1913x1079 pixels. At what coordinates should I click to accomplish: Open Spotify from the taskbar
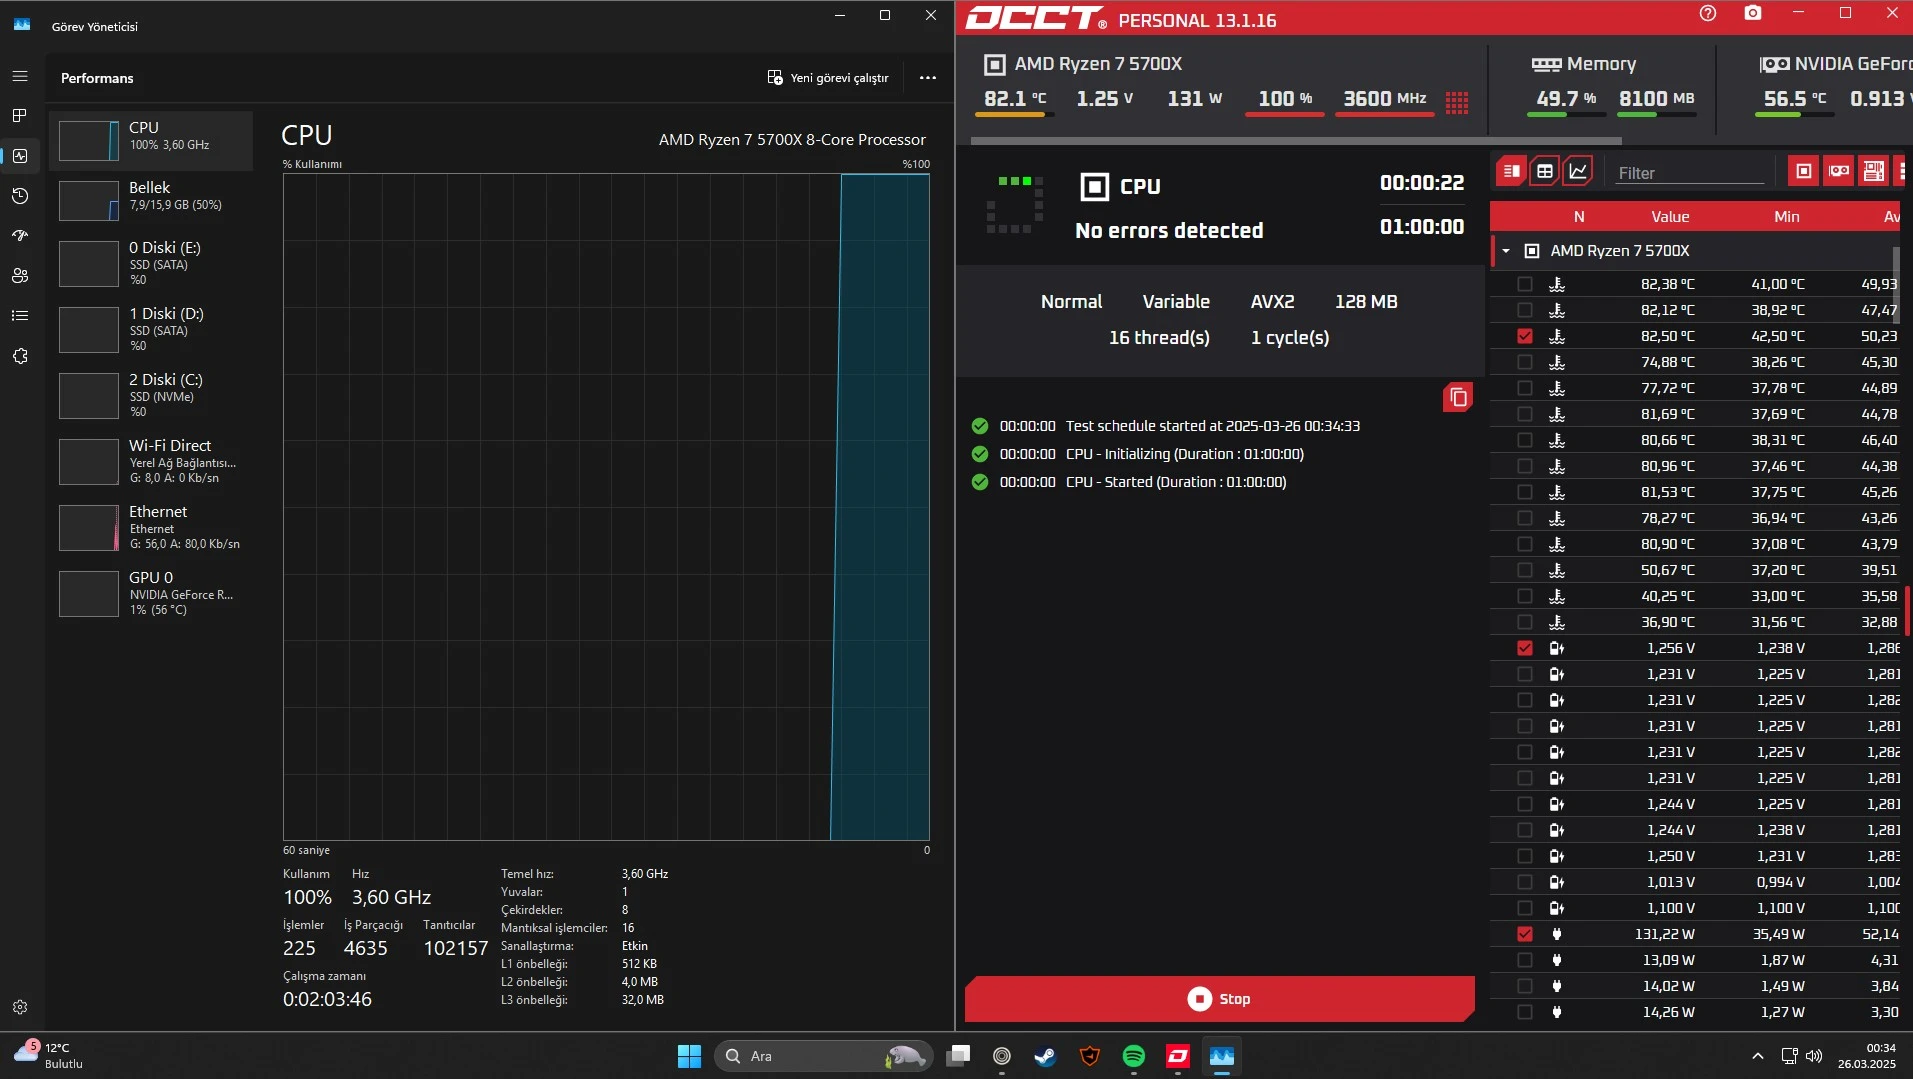(x=1133, y=1056)
